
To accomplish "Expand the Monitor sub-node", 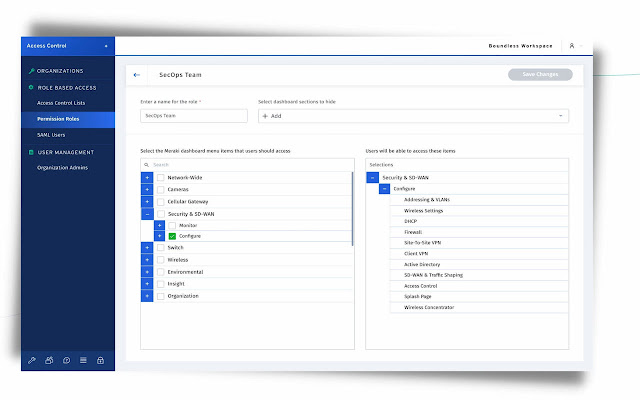I will coord(160,225).
